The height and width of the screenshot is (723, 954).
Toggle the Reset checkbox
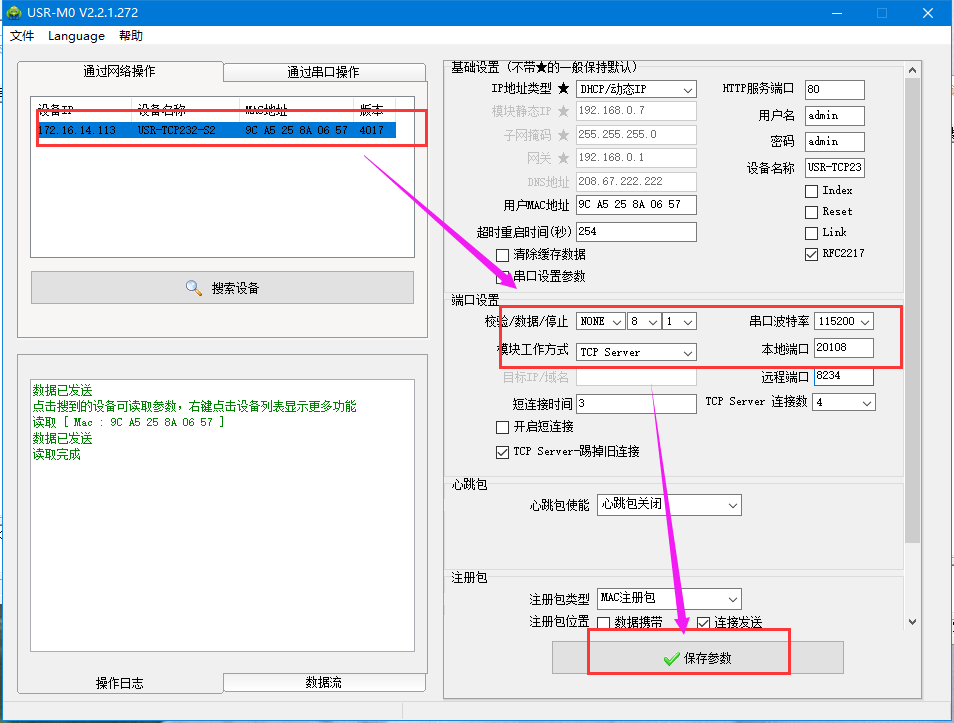[x=812, y=212]
